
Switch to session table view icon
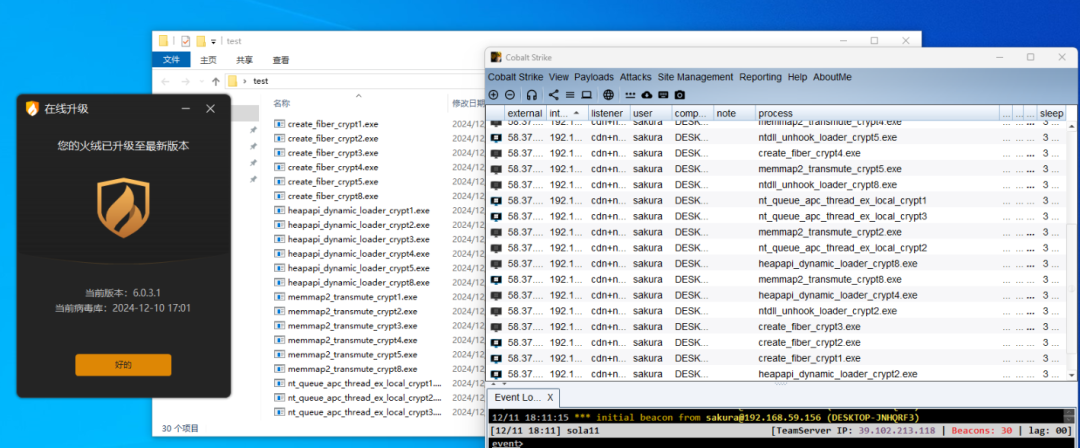[x=570, y=94]
